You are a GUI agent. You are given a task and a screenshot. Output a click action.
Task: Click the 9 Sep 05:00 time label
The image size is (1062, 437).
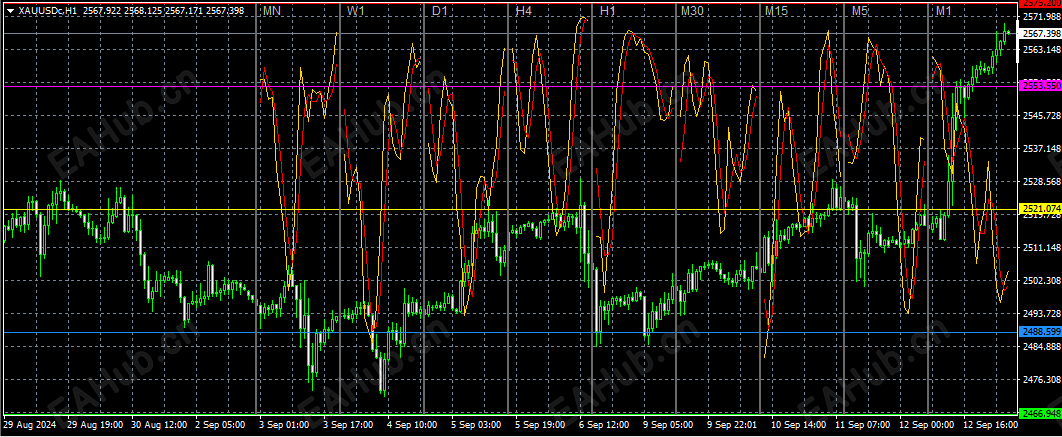point(667,425)
